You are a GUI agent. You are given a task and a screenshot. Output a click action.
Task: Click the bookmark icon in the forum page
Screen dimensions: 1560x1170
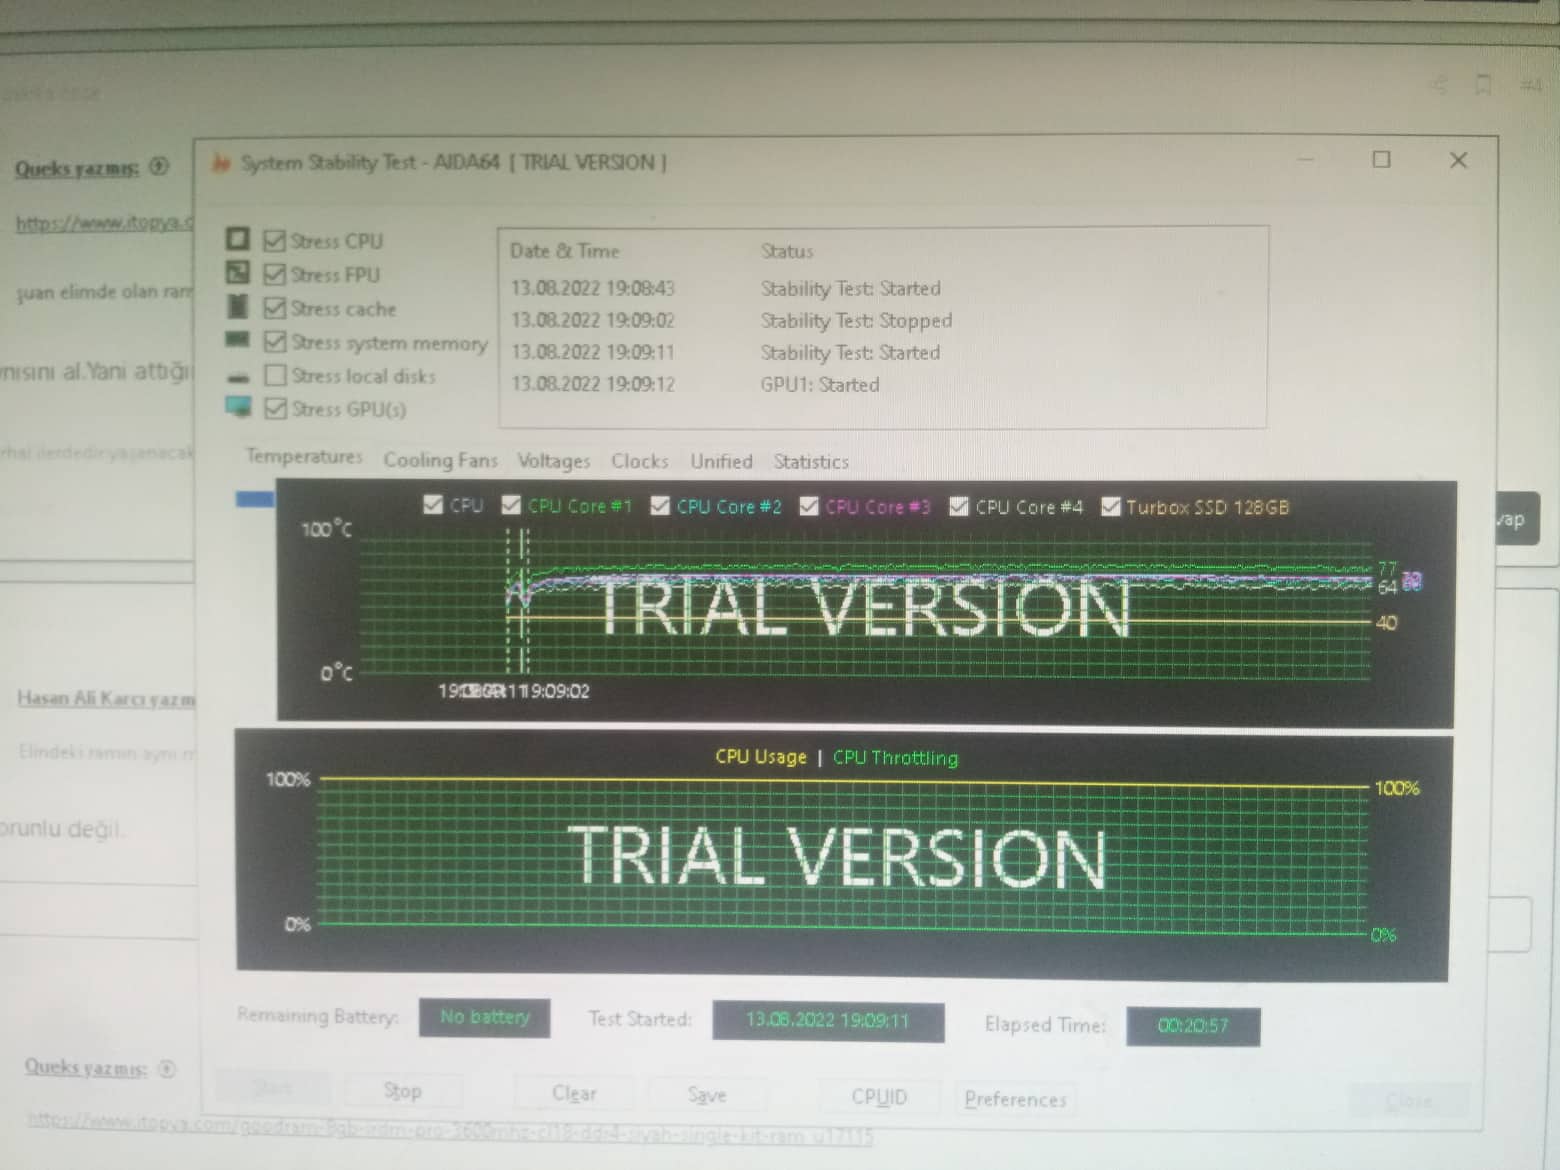[x=1484, y=86]
